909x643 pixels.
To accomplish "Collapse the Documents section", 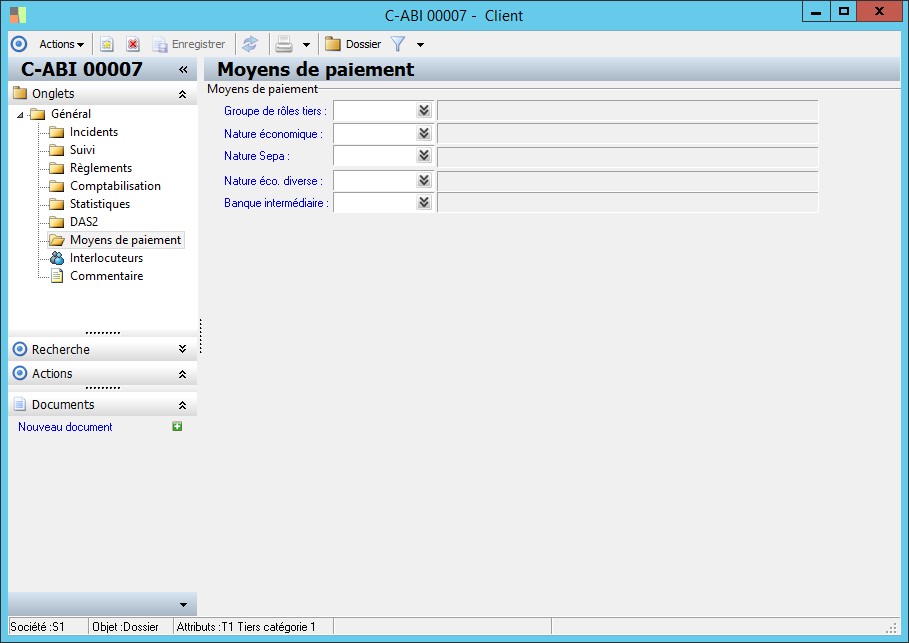I will click(182, 405).
